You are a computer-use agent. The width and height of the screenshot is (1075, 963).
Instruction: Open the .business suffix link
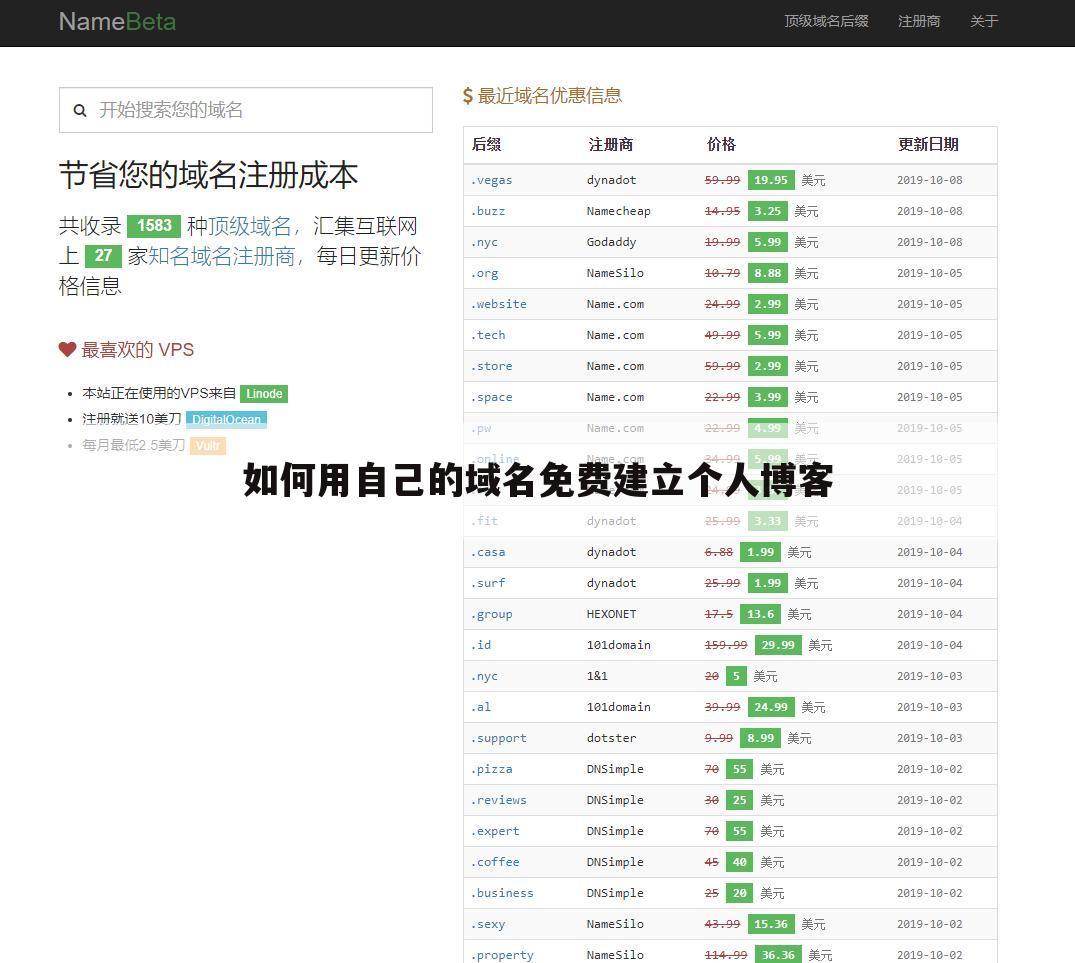click(x=503, y=893)
